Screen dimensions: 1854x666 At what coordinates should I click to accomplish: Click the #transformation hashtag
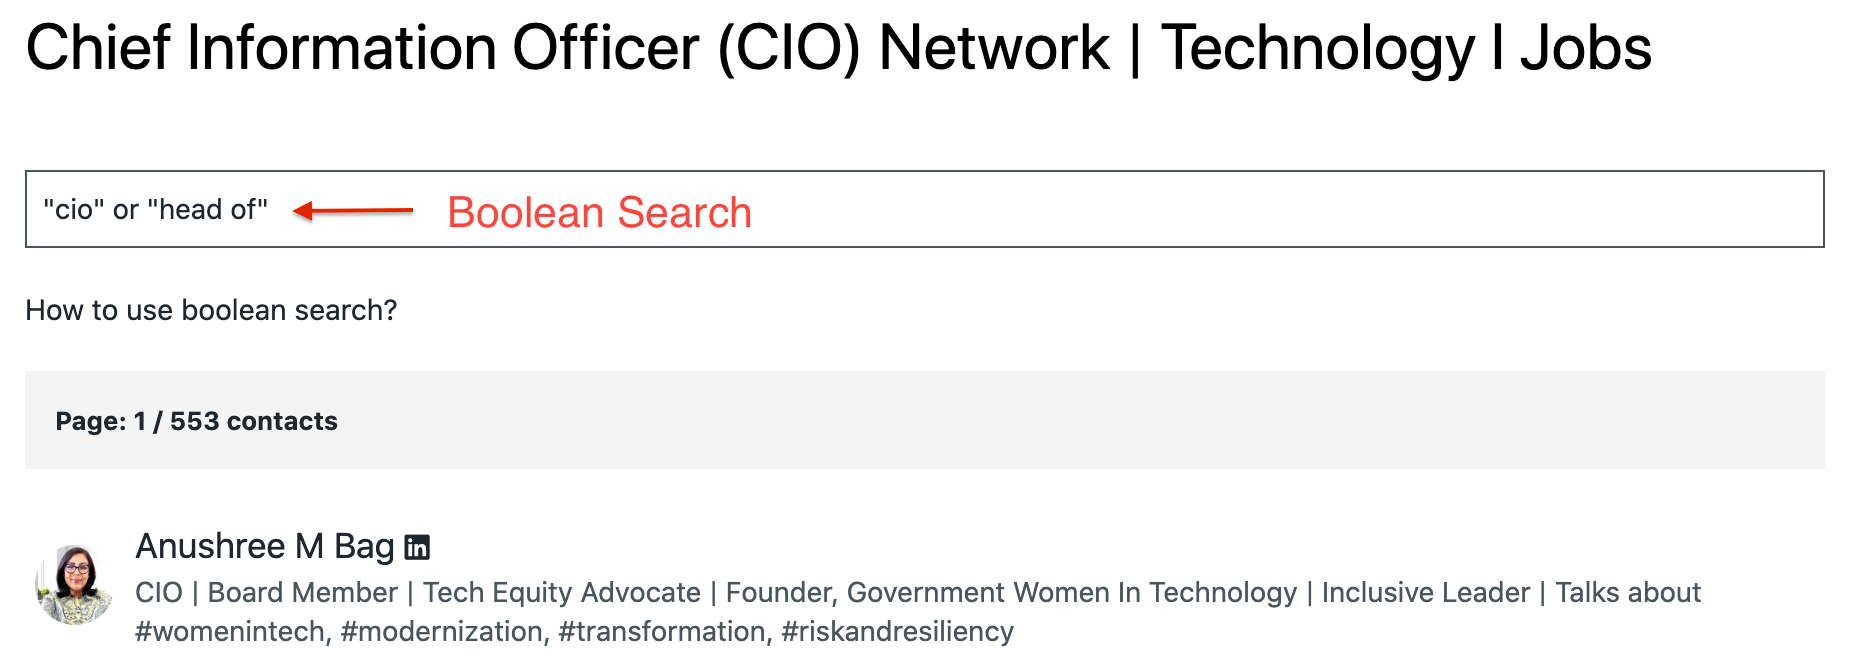point(663,632)
